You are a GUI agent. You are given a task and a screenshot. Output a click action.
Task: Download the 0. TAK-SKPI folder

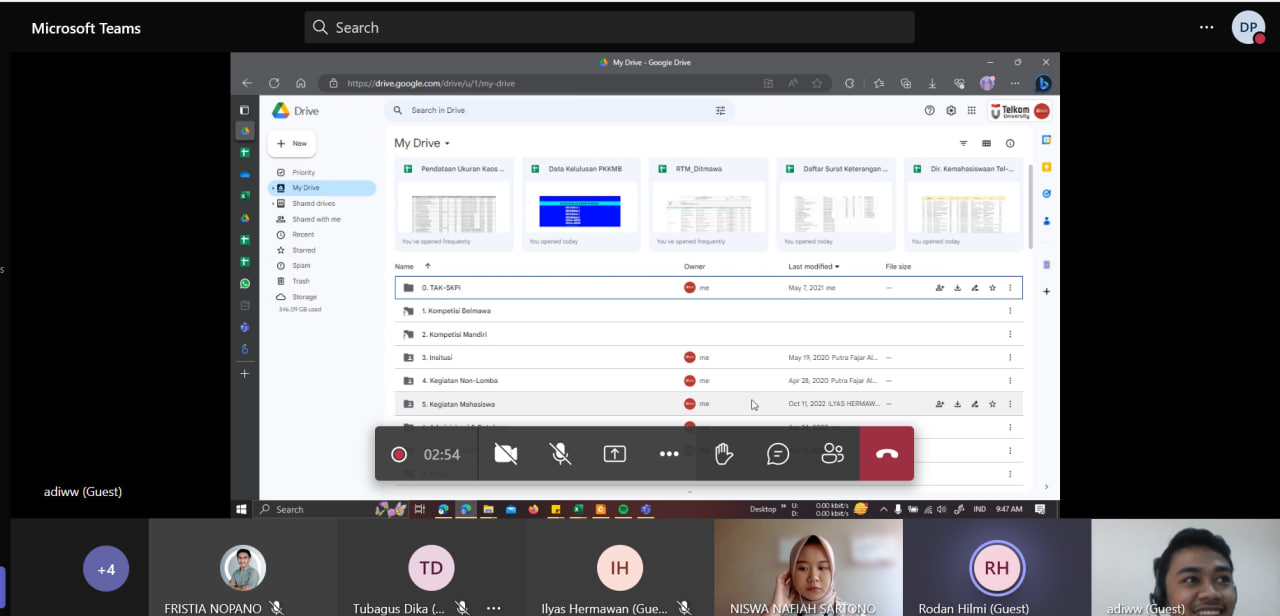(x=957, y=288)
